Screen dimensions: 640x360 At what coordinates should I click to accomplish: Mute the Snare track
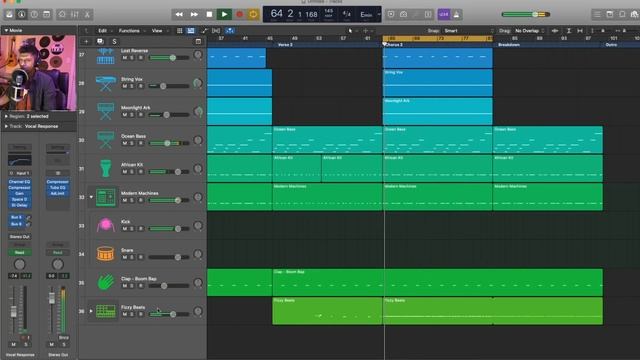coord(124,257)
